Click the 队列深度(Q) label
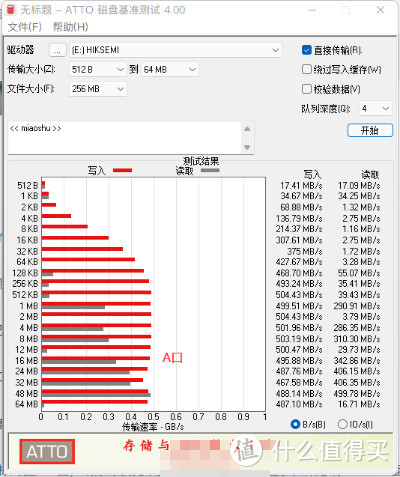This screenshot has height=477, width=400. click(x=326, y=109)
